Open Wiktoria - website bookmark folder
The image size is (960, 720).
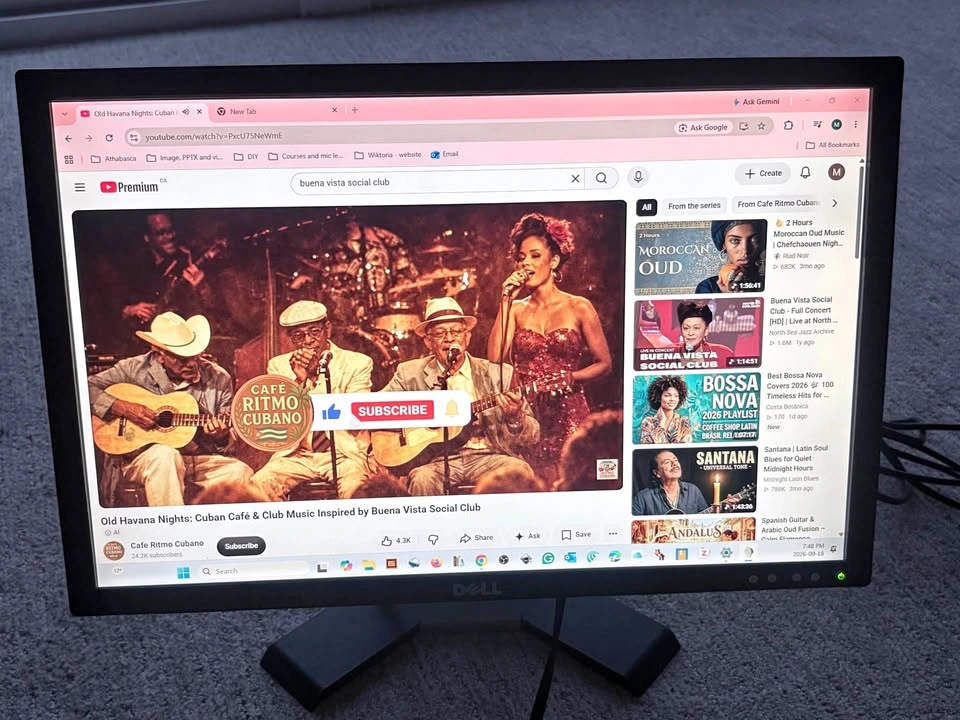click(x=388, y=155)
